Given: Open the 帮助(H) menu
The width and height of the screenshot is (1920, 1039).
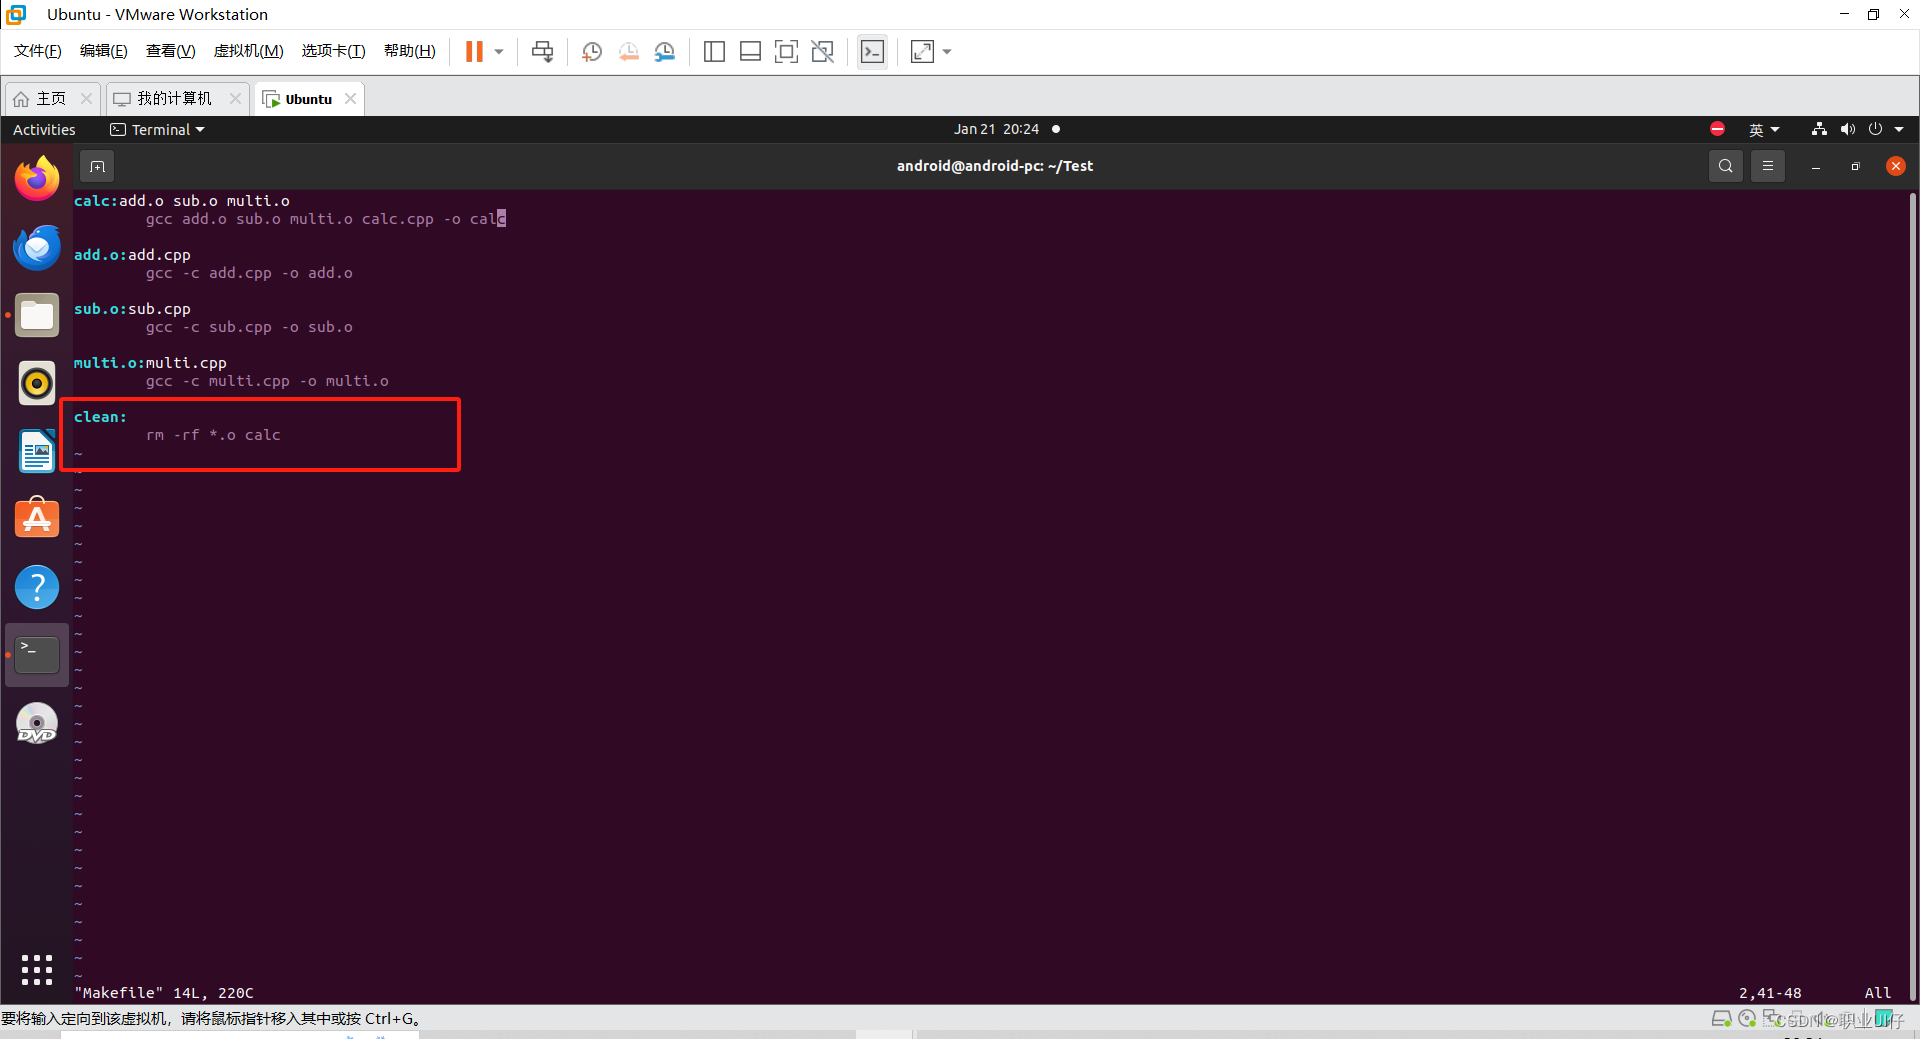Looking at the screenshot, I should tap(410, 51).
